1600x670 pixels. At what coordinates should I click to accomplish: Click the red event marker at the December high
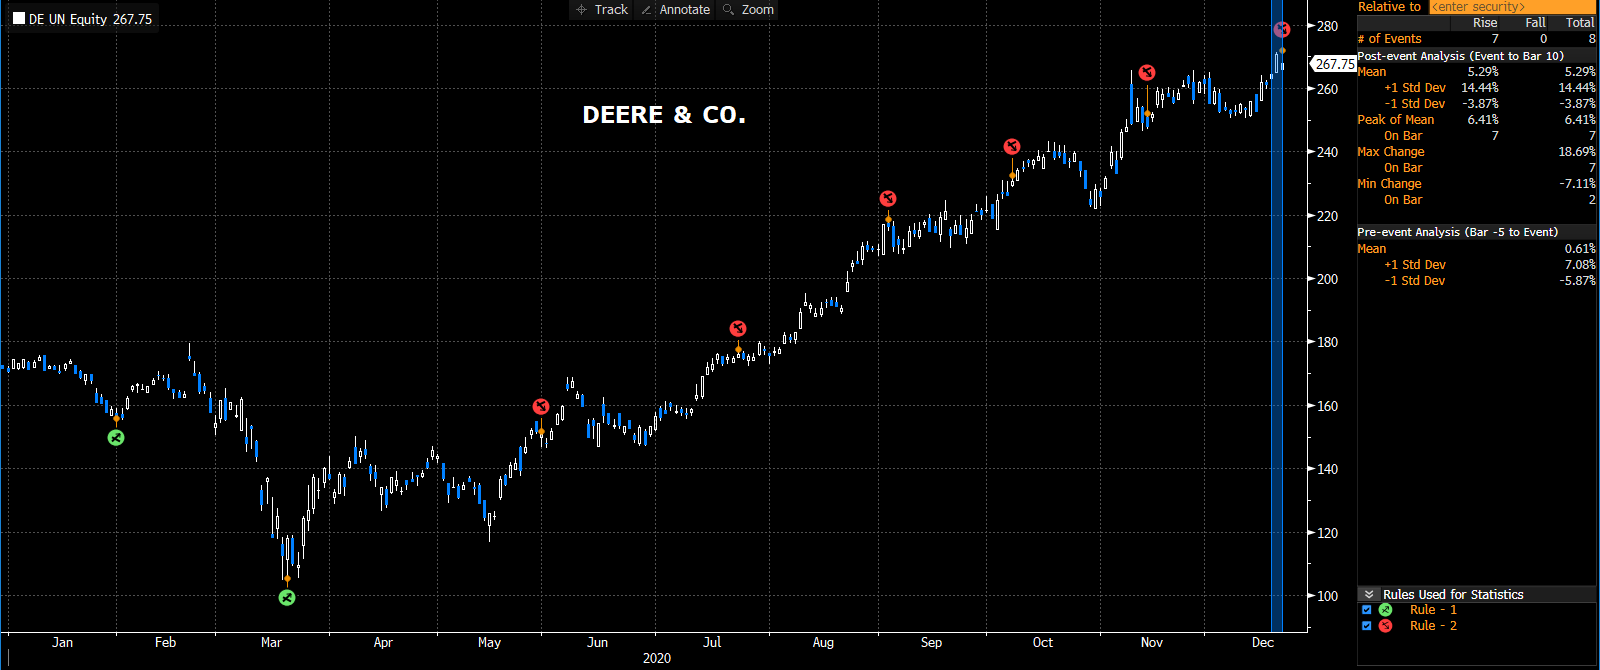1282,29
